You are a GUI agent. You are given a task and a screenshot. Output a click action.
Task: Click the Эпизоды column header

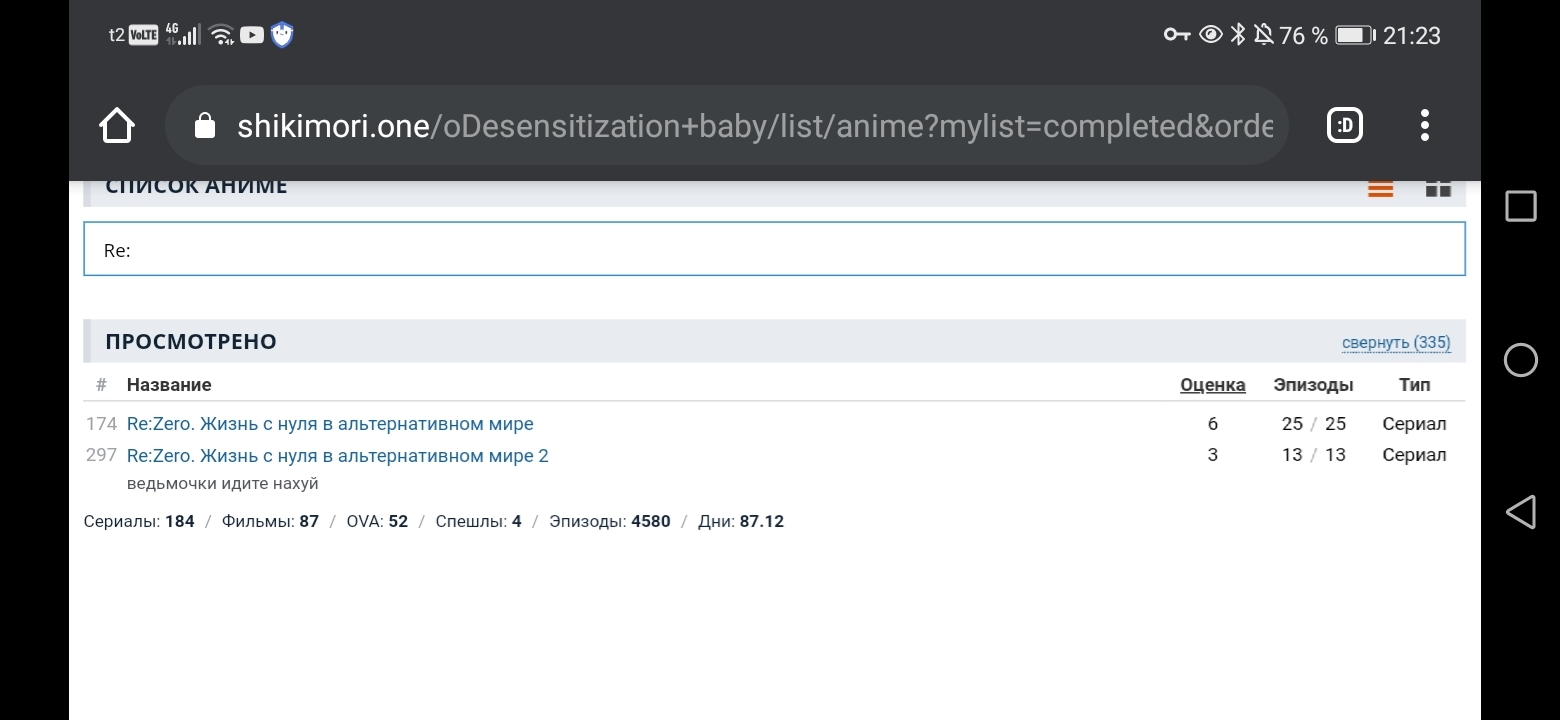pyautogui.click(x=1313, y=385)
